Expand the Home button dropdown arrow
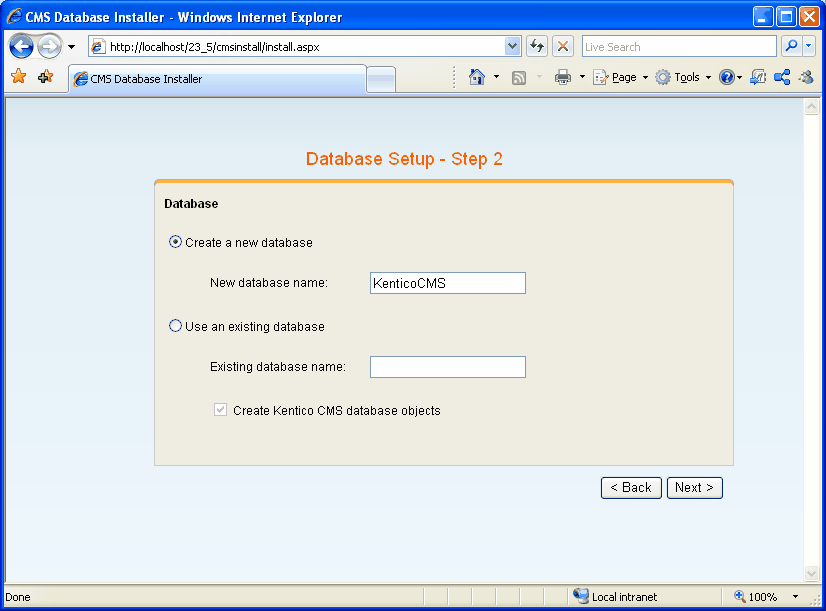826x611 pixels. (x=496, y=77)
